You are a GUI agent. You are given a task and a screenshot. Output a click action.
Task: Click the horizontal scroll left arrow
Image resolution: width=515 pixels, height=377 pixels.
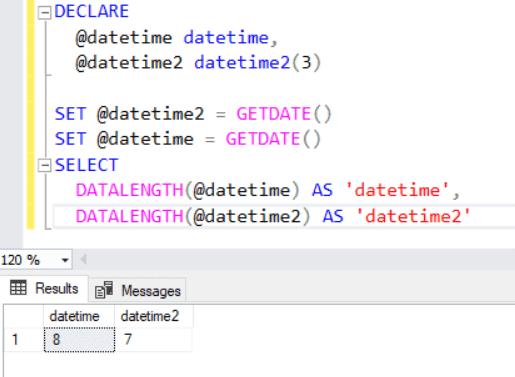coord(84,259)
